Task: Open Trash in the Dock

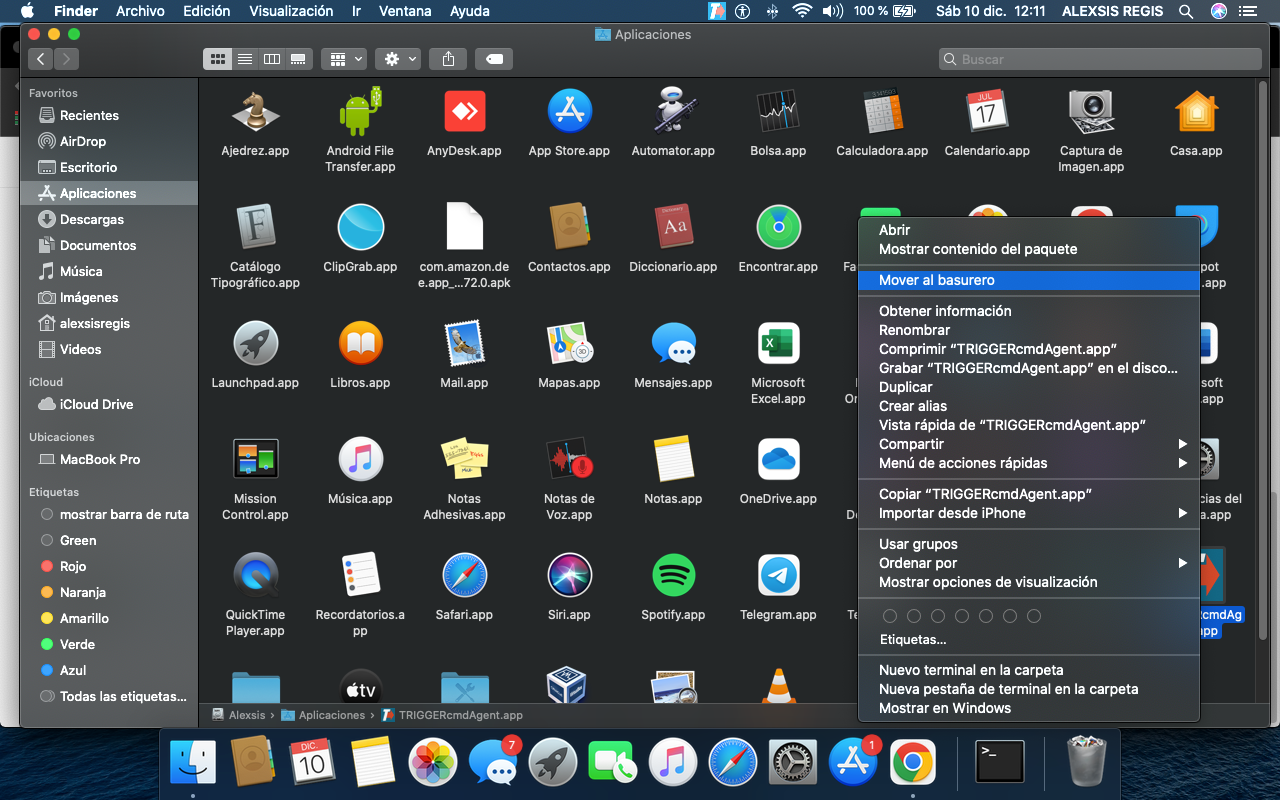Action: coord(1087,763)
